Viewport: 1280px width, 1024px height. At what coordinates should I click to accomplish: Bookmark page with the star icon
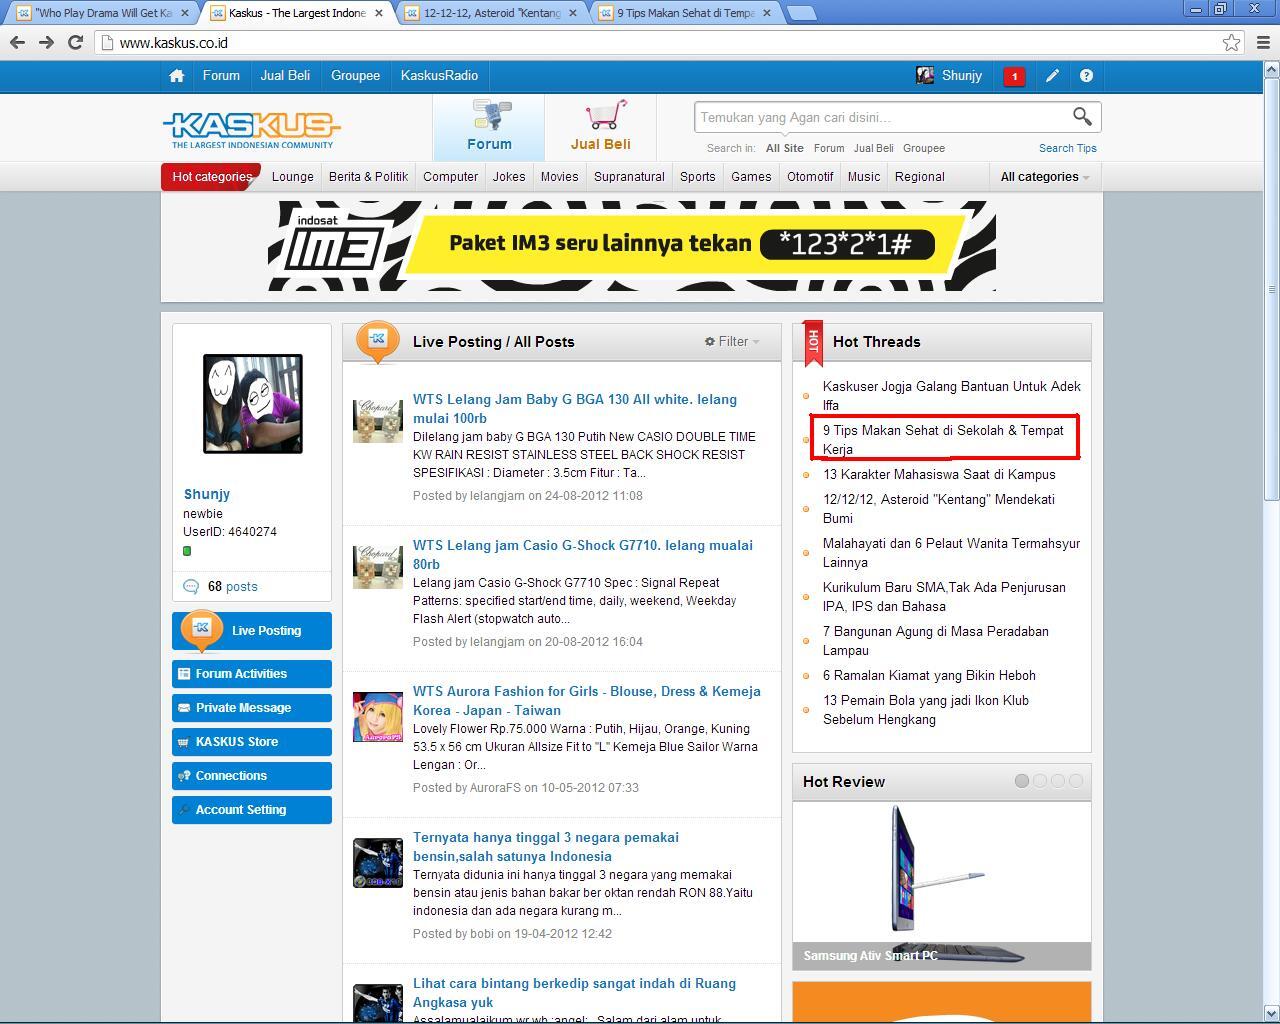1232,42
